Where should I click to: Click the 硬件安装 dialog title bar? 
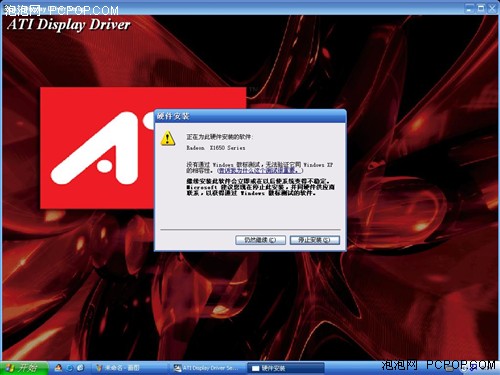pos(250,116)
